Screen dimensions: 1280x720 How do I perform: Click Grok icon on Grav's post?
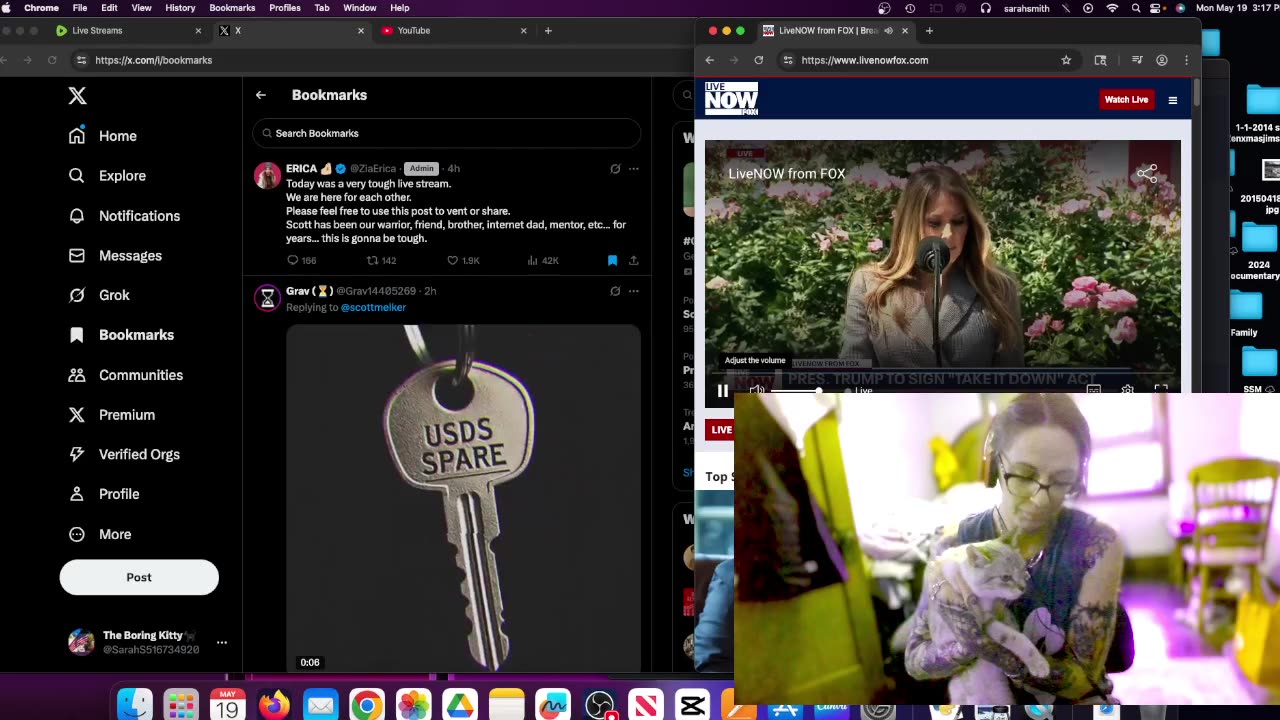(615, 291)
